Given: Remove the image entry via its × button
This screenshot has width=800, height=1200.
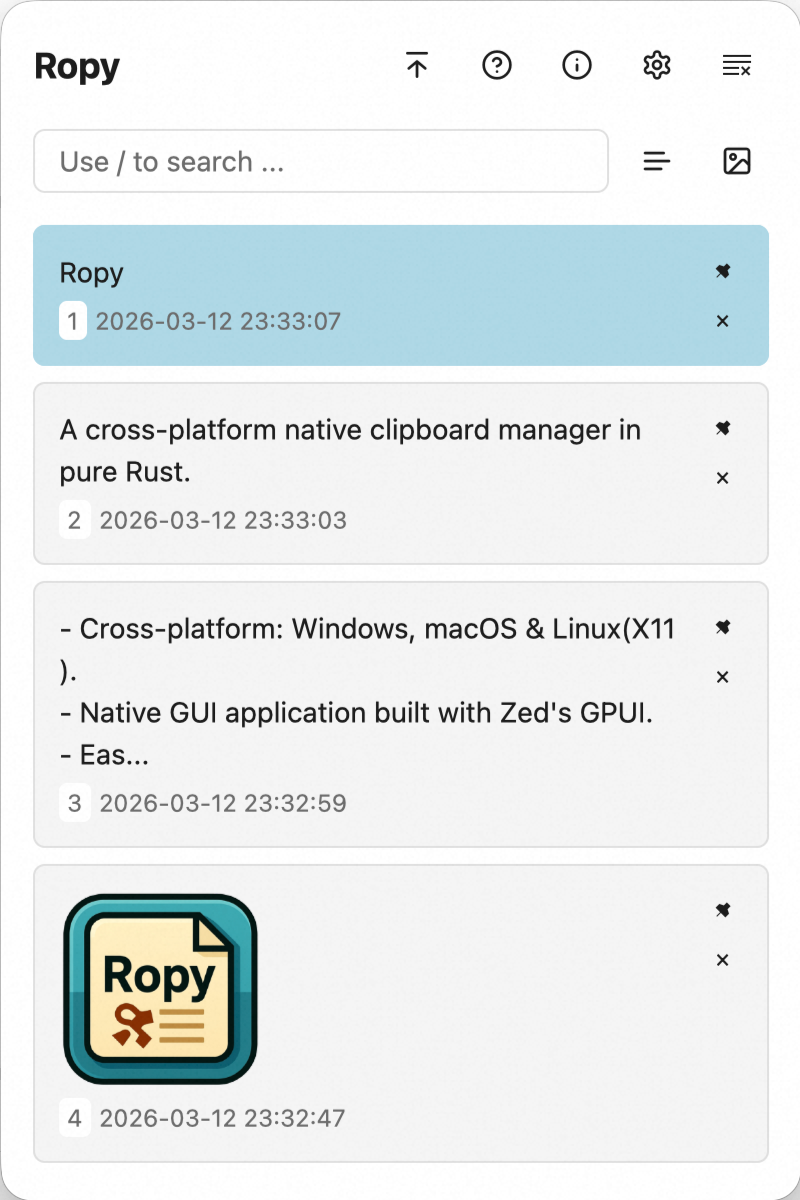Looking at the screenshot, I should coord(722,959).
